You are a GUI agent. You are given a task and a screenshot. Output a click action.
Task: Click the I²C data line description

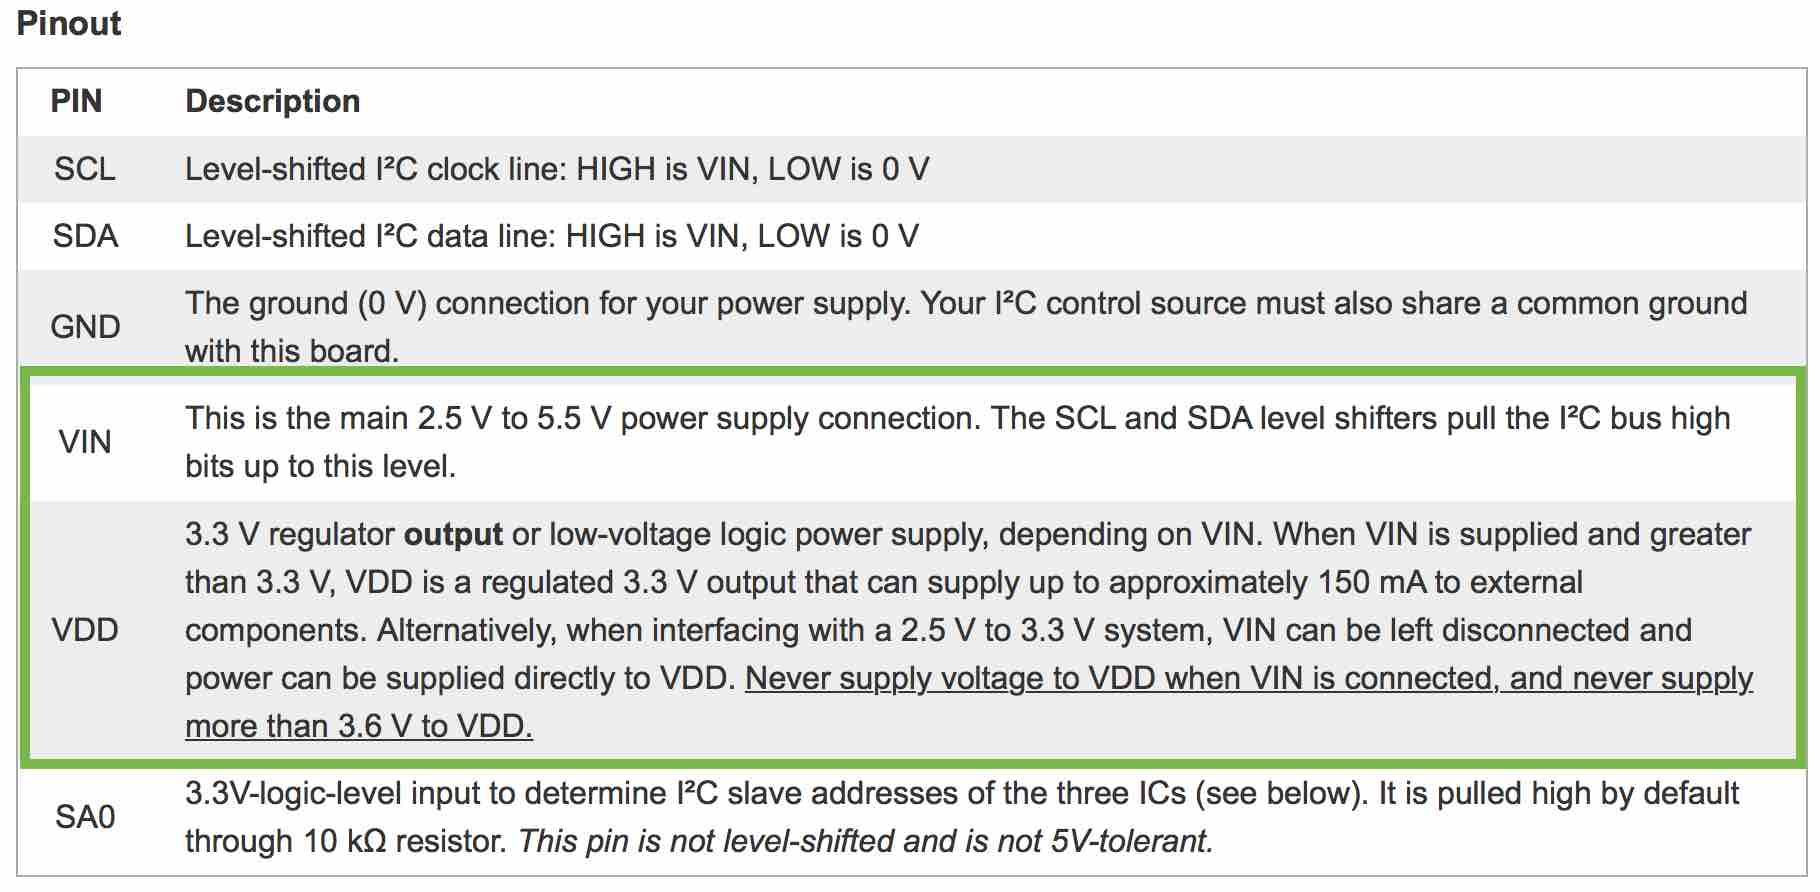coord(551,236)
